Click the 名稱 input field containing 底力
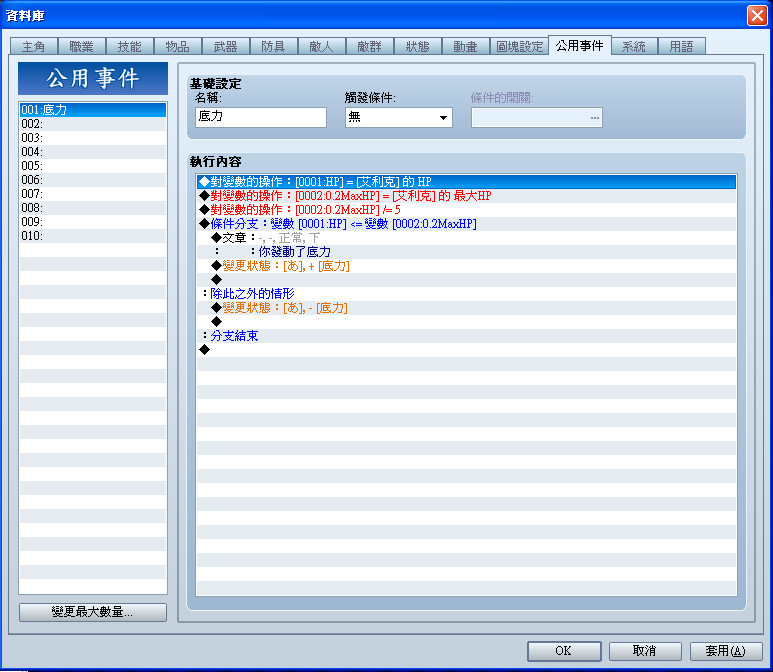The image size is (773, 672). pyautogui.click(x=261, y=117)
